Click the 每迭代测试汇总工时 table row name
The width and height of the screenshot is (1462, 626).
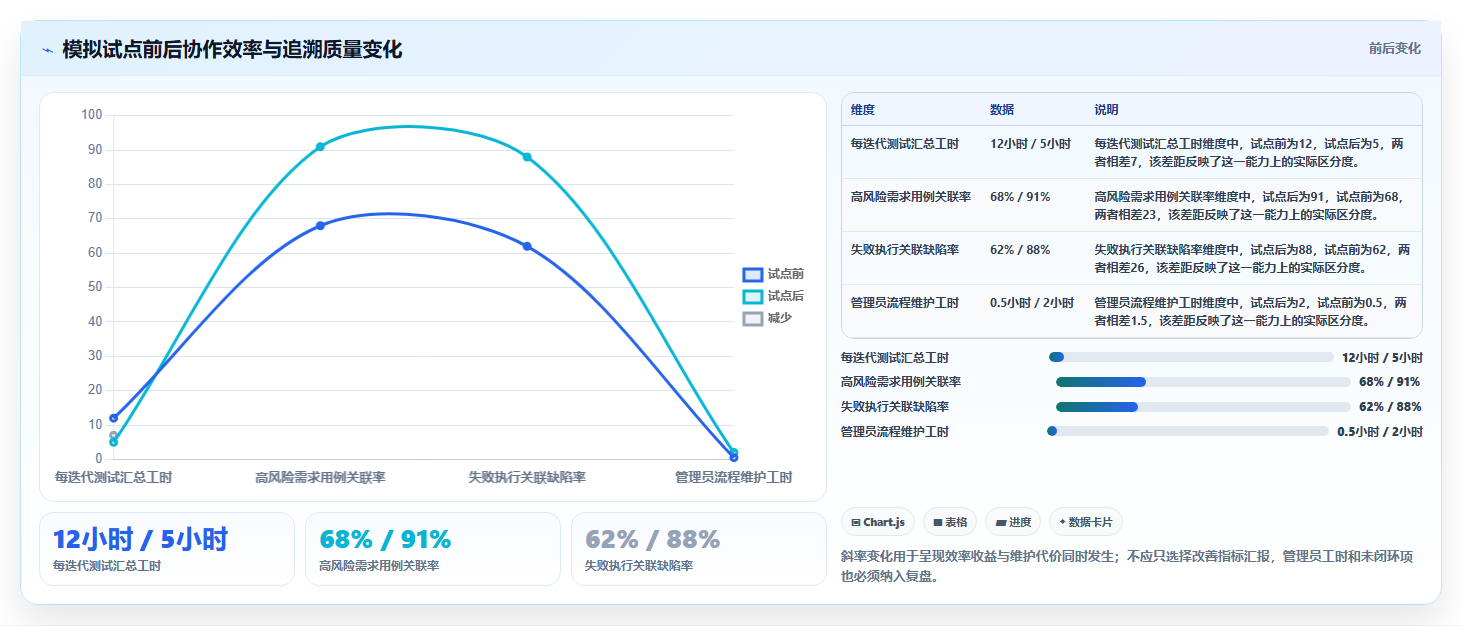pyautogui.click(x=905, y=144)
